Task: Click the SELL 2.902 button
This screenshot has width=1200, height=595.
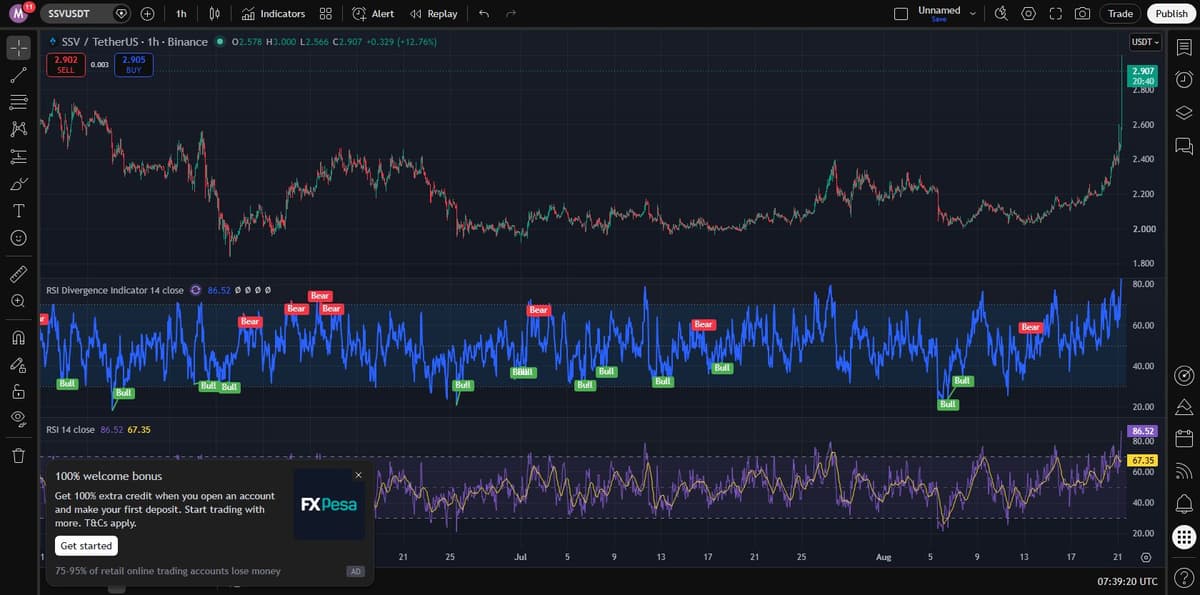Action: click(x=66, y=64)
